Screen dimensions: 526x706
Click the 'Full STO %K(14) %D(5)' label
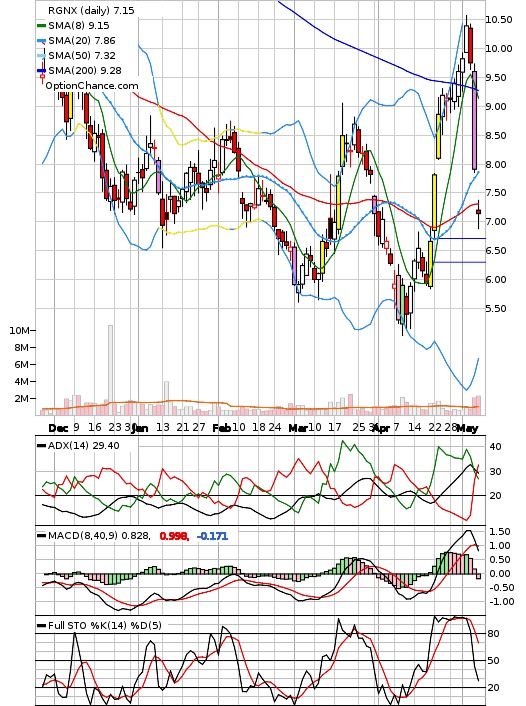104,625
